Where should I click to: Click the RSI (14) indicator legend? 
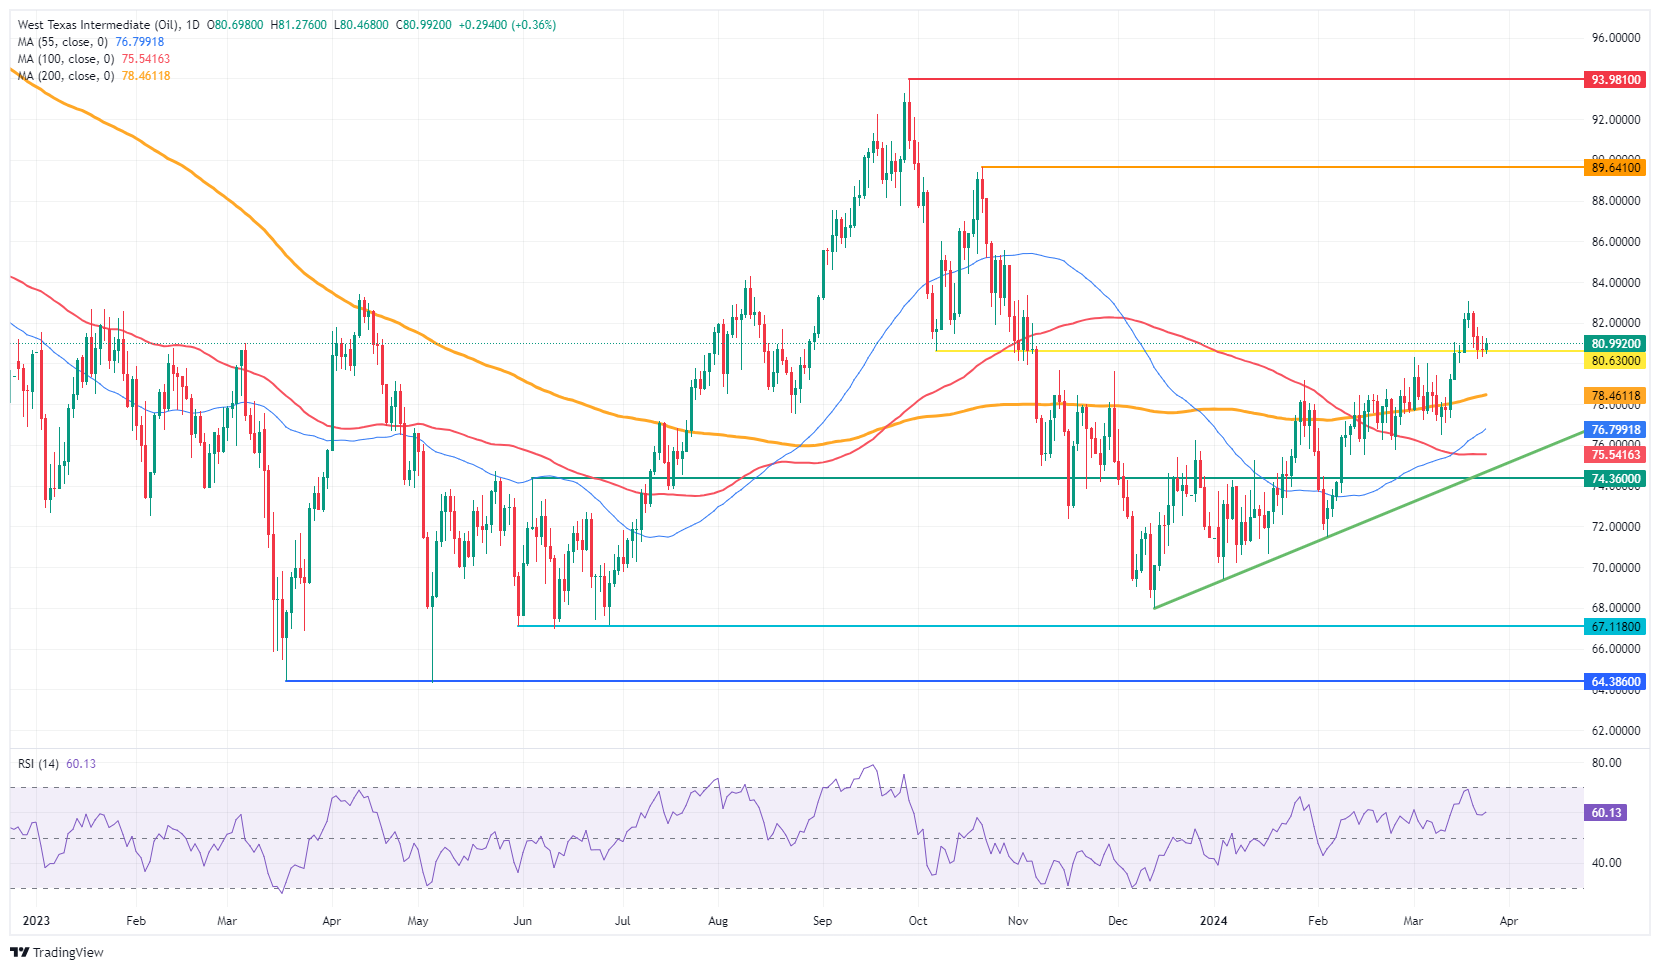(40, 763)
